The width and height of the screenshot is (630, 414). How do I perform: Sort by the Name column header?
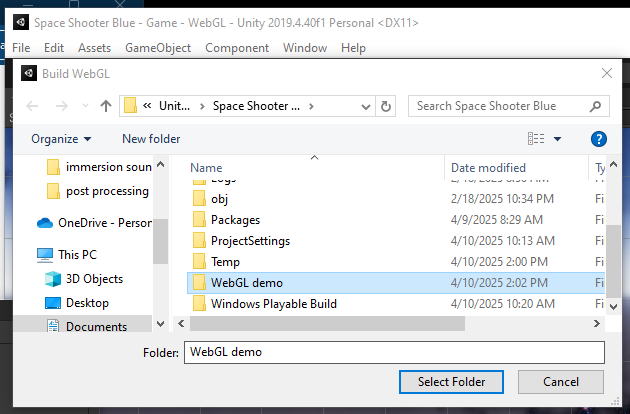[206, 168]
